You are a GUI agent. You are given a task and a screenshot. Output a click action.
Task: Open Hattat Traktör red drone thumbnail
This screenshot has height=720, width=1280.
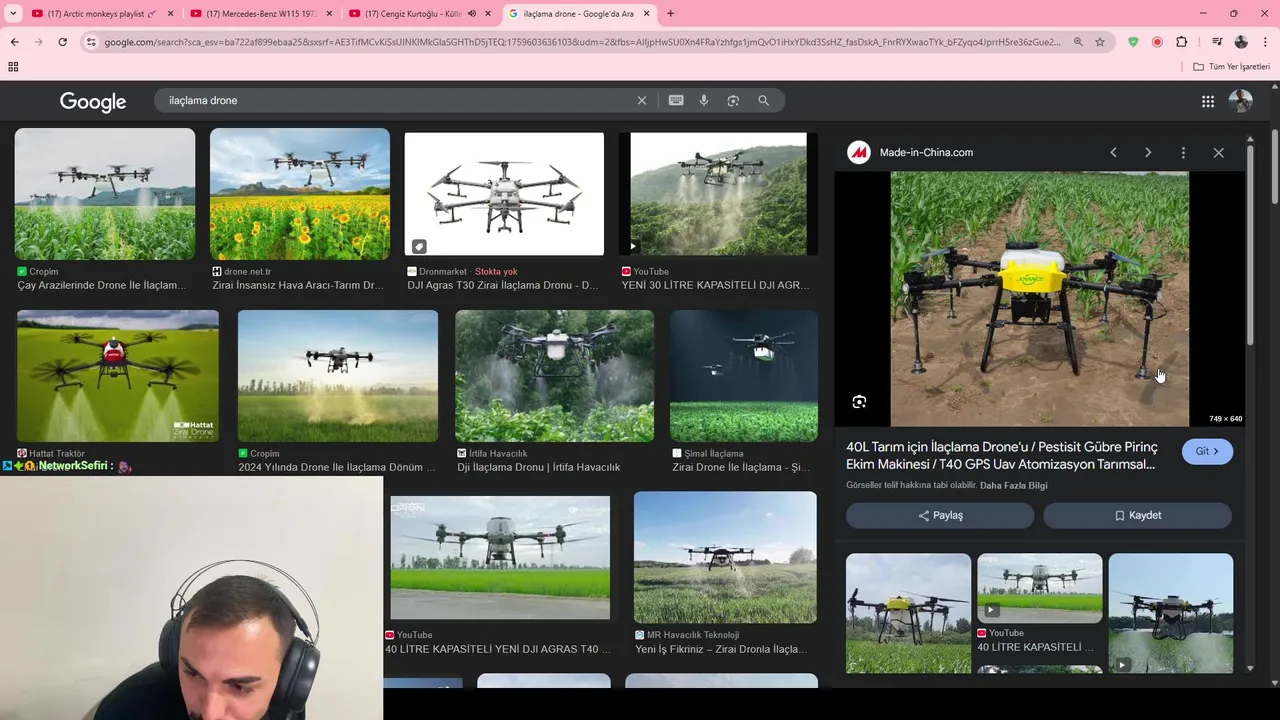[x=118, y=376]
